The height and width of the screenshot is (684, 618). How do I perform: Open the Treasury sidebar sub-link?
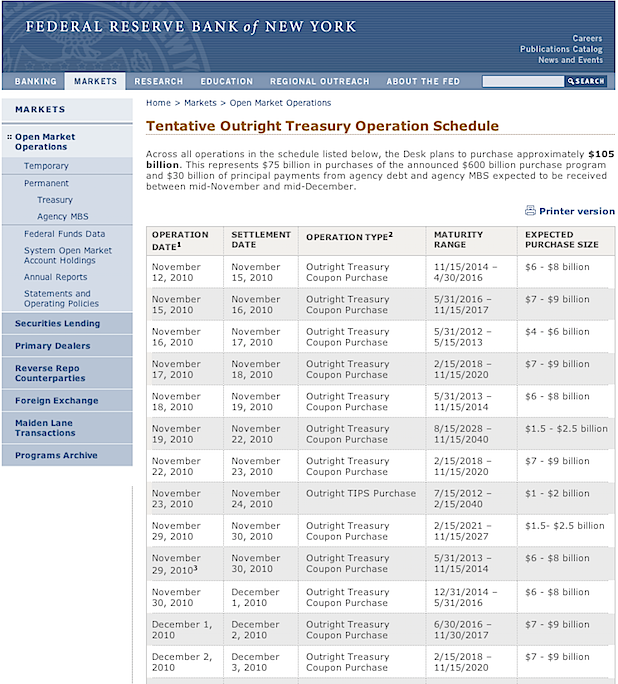[x=55, y=200]
